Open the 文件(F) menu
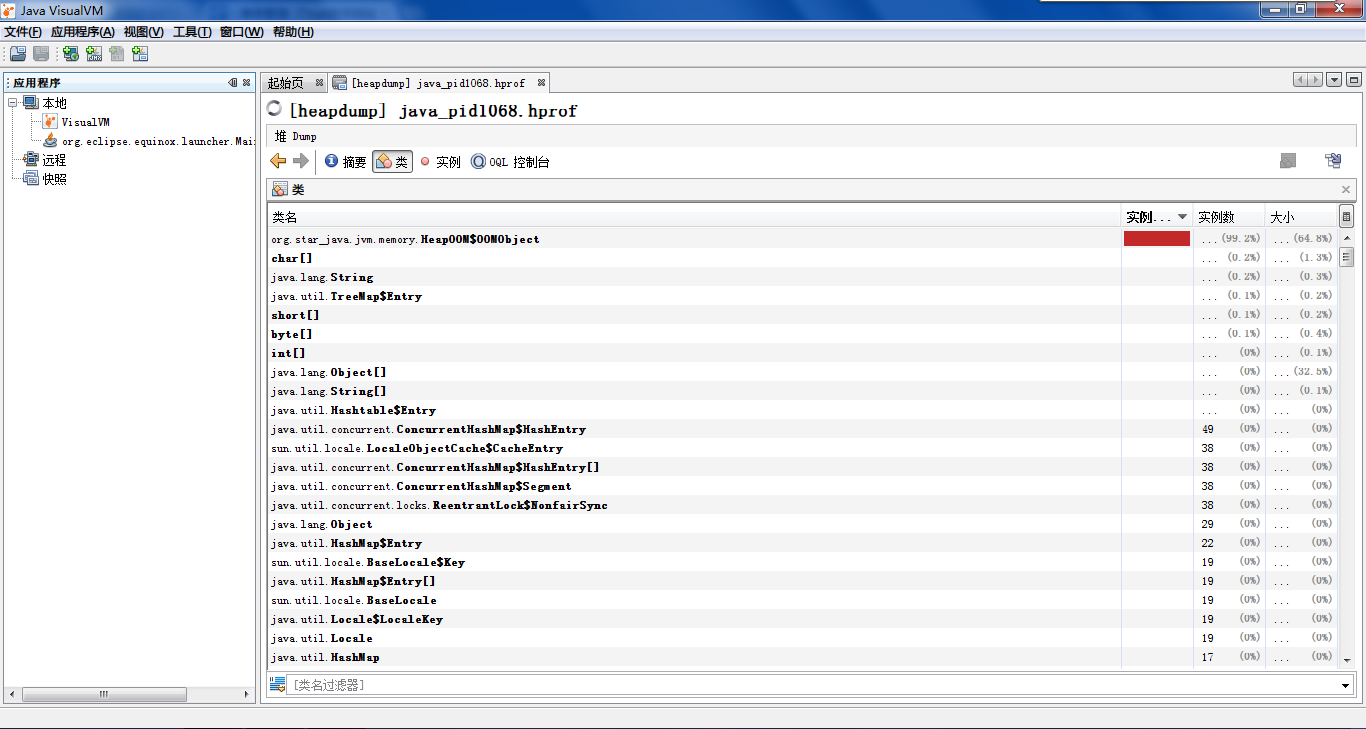Image resolution: width=1366 pixels, height=729 pixels. click(x=23, y=32)
